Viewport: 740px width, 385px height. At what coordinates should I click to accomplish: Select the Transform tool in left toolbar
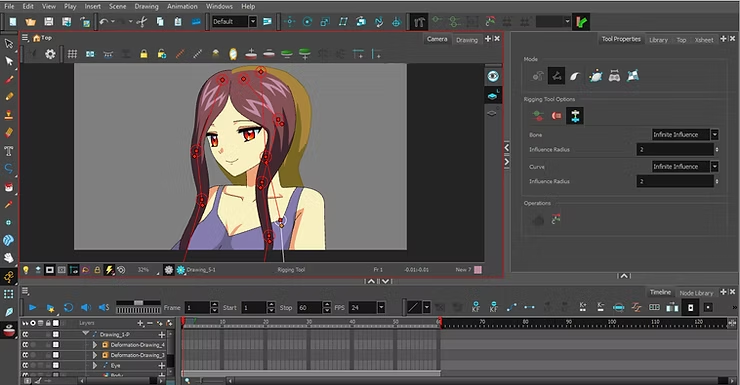click(x=8, y=43)
